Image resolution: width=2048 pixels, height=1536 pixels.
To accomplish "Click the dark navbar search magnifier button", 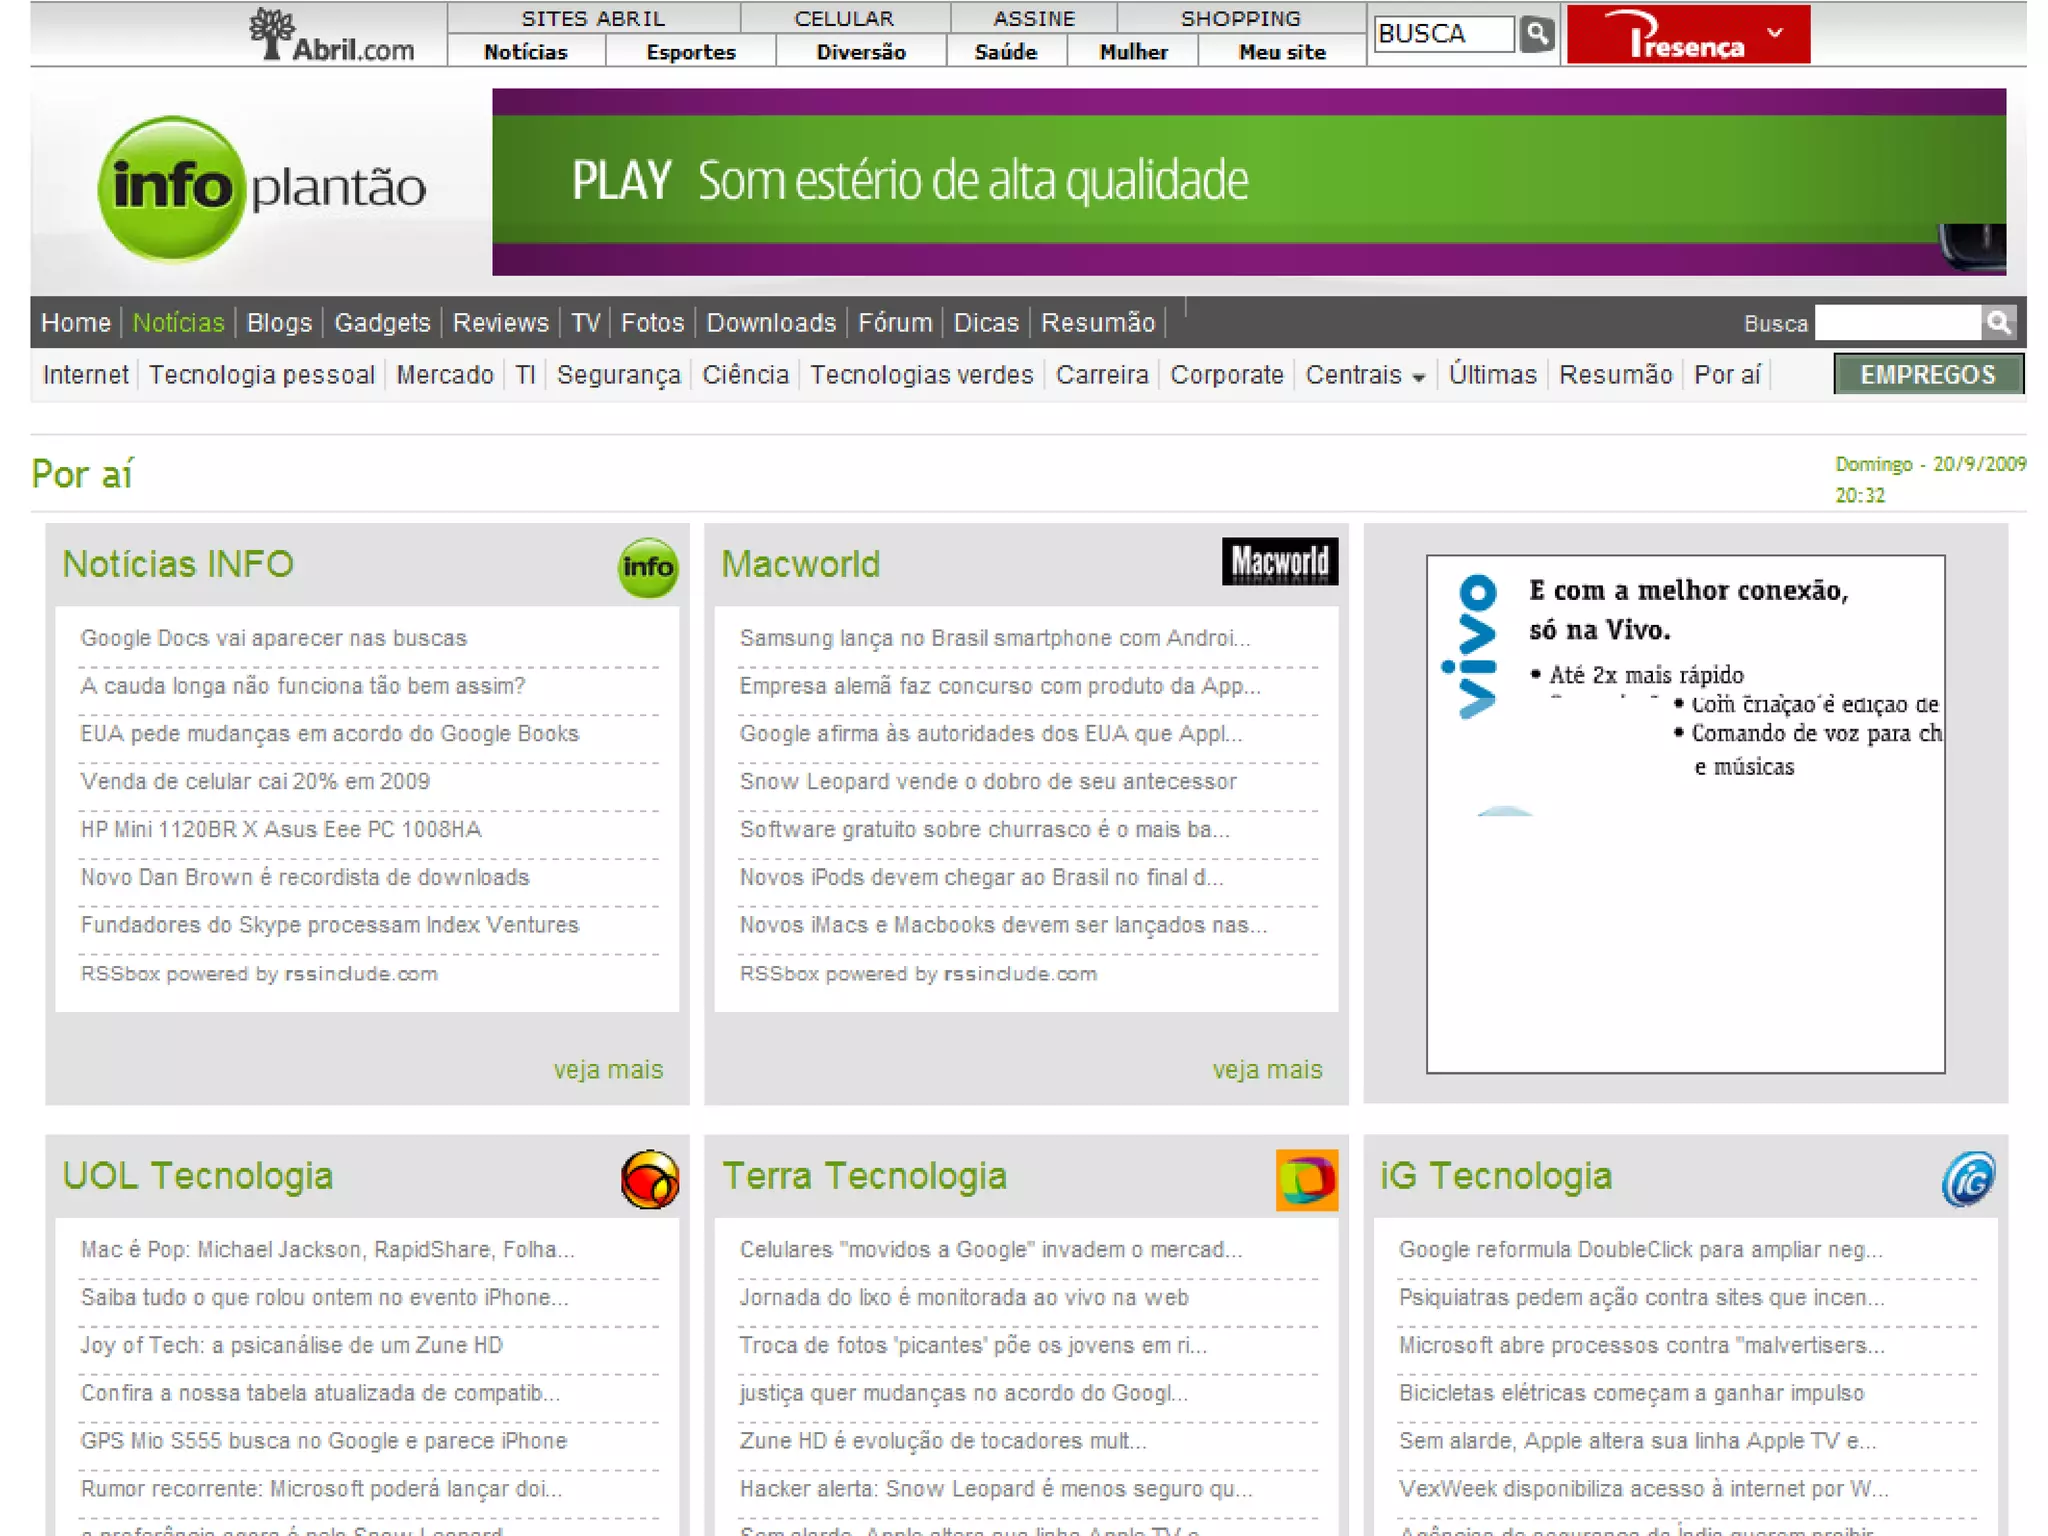I will click(x=1998, y=322).
